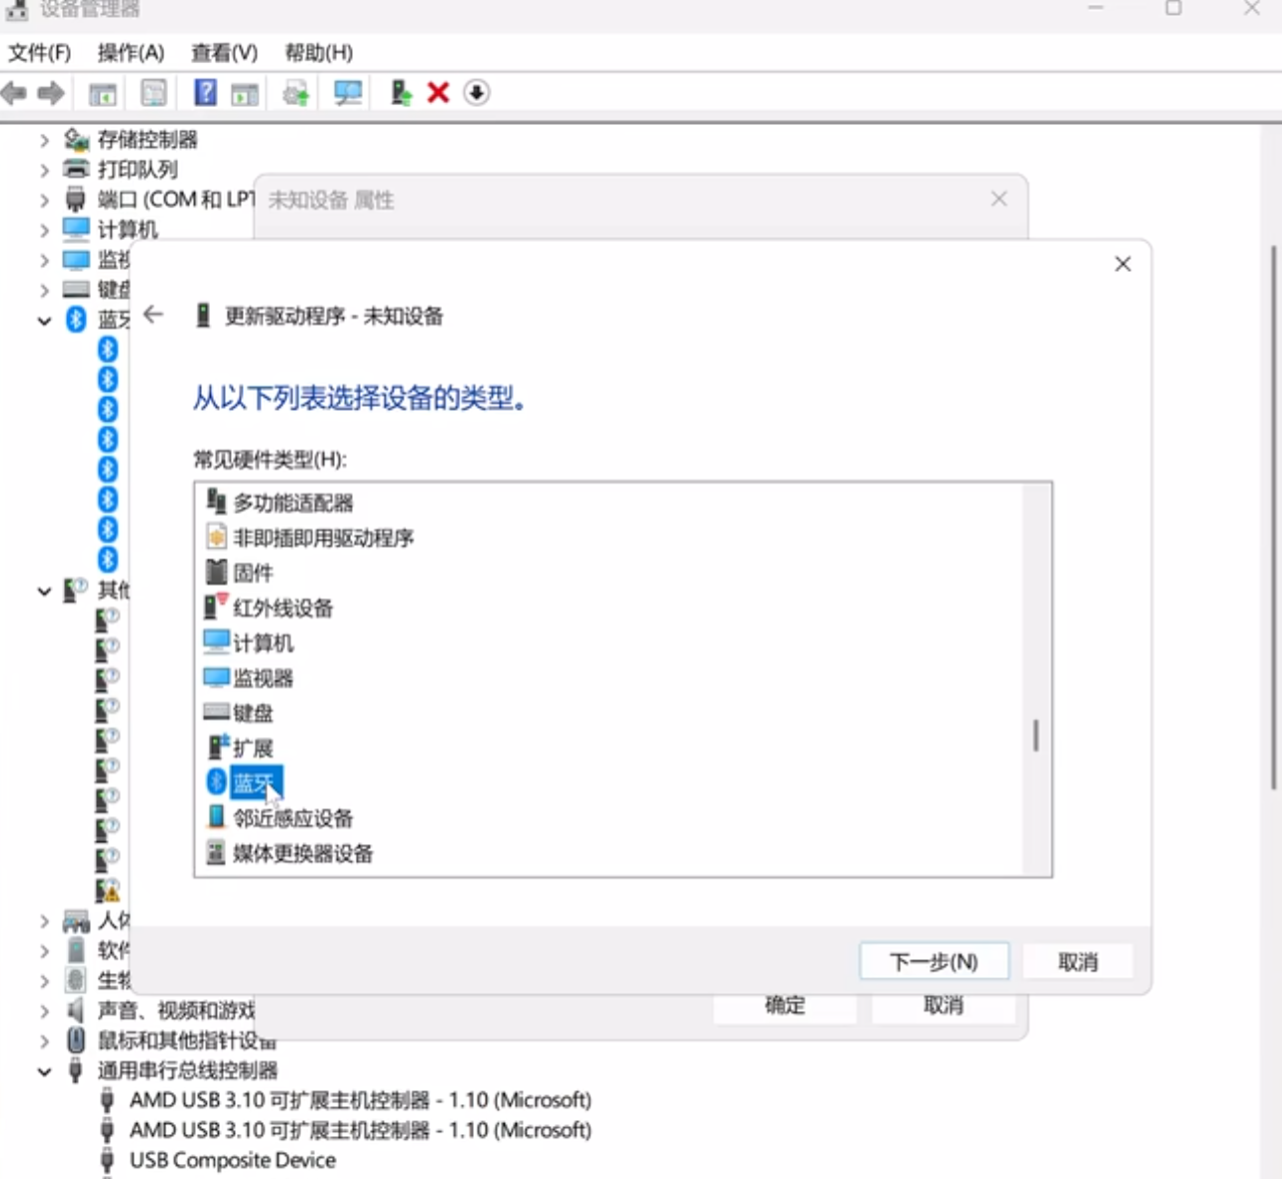Click 取消 in the properties dialog behind

943,1006
